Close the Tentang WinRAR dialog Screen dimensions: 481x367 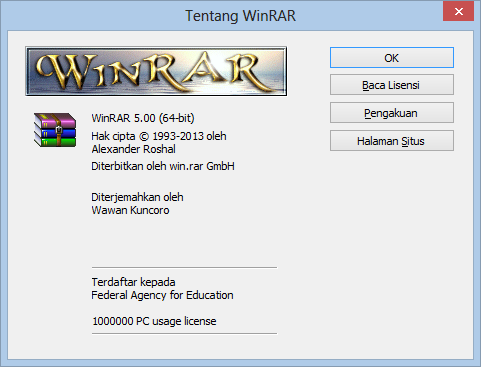click(x=459, y=12)
